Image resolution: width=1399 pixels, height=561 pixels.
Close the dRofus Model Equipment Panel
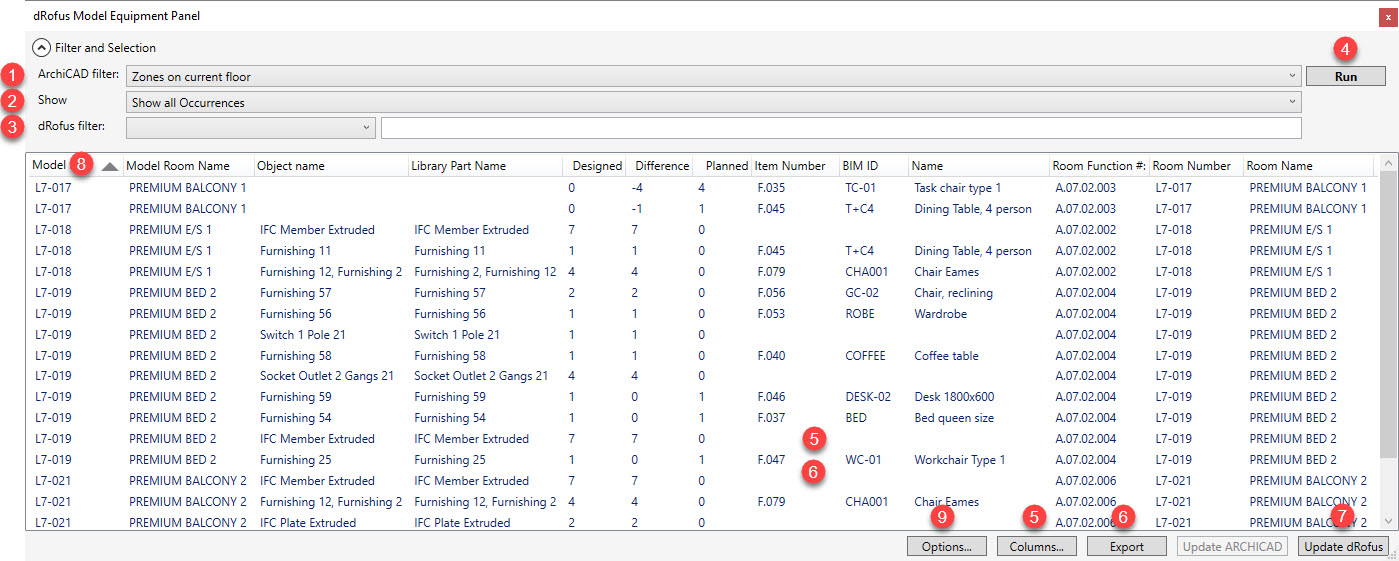tap(1384, 16)
